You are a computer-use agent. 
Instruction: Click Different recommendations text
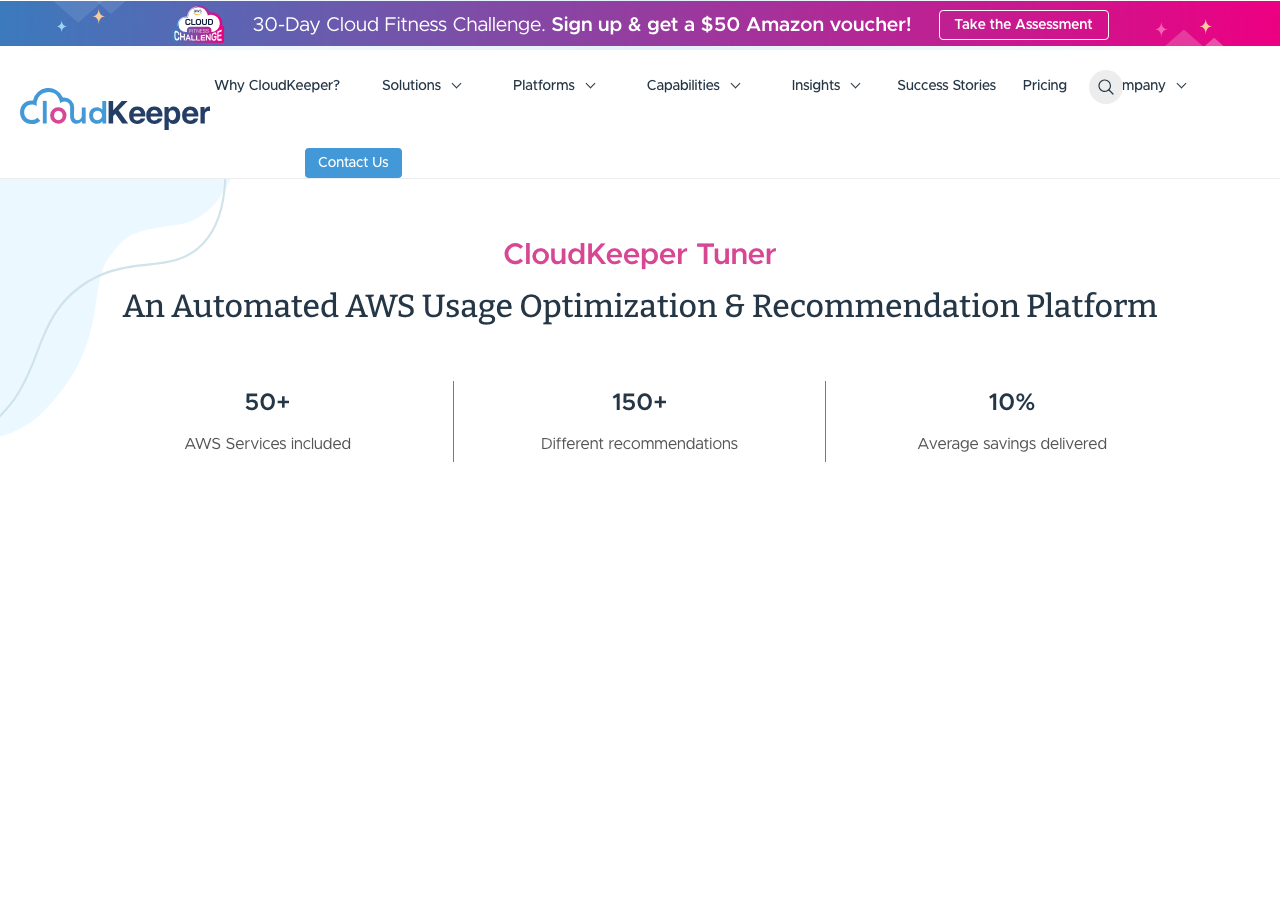point(640,444)
